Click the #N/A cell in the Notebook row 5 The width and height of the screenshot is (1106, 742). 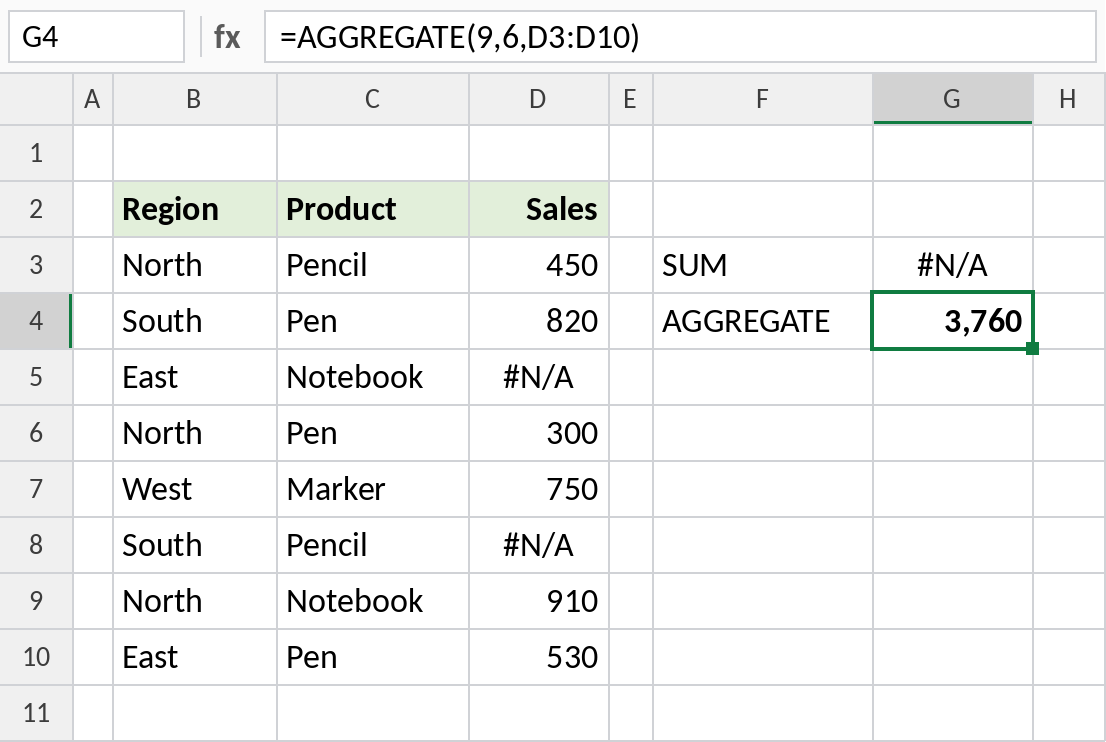(x=538, y=377)
